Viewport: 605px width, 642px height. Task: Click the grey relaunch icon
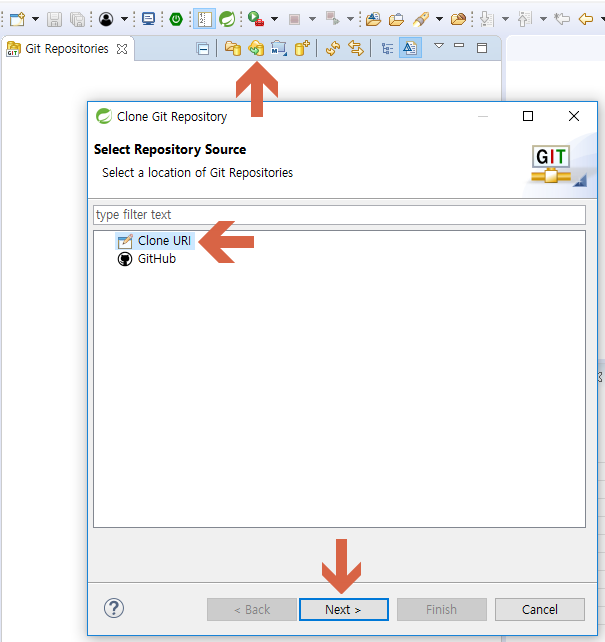[x=332, y=18]
